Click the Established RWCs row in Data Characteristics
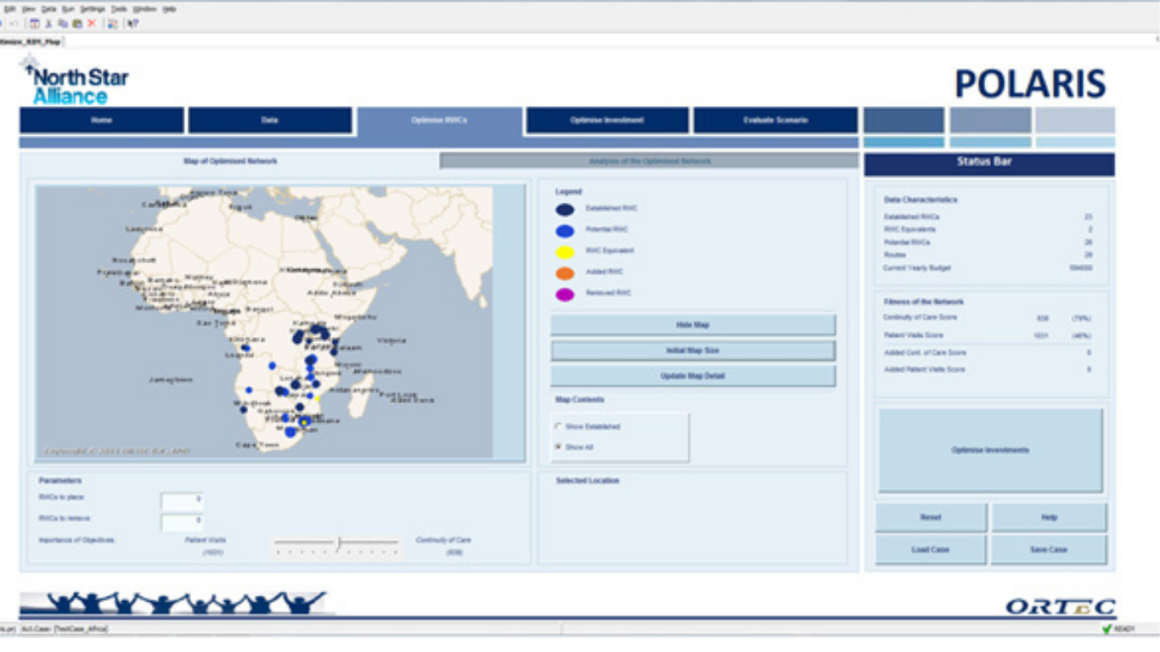Viewport: 1160px width, 652px height. (x=988, y=217)
